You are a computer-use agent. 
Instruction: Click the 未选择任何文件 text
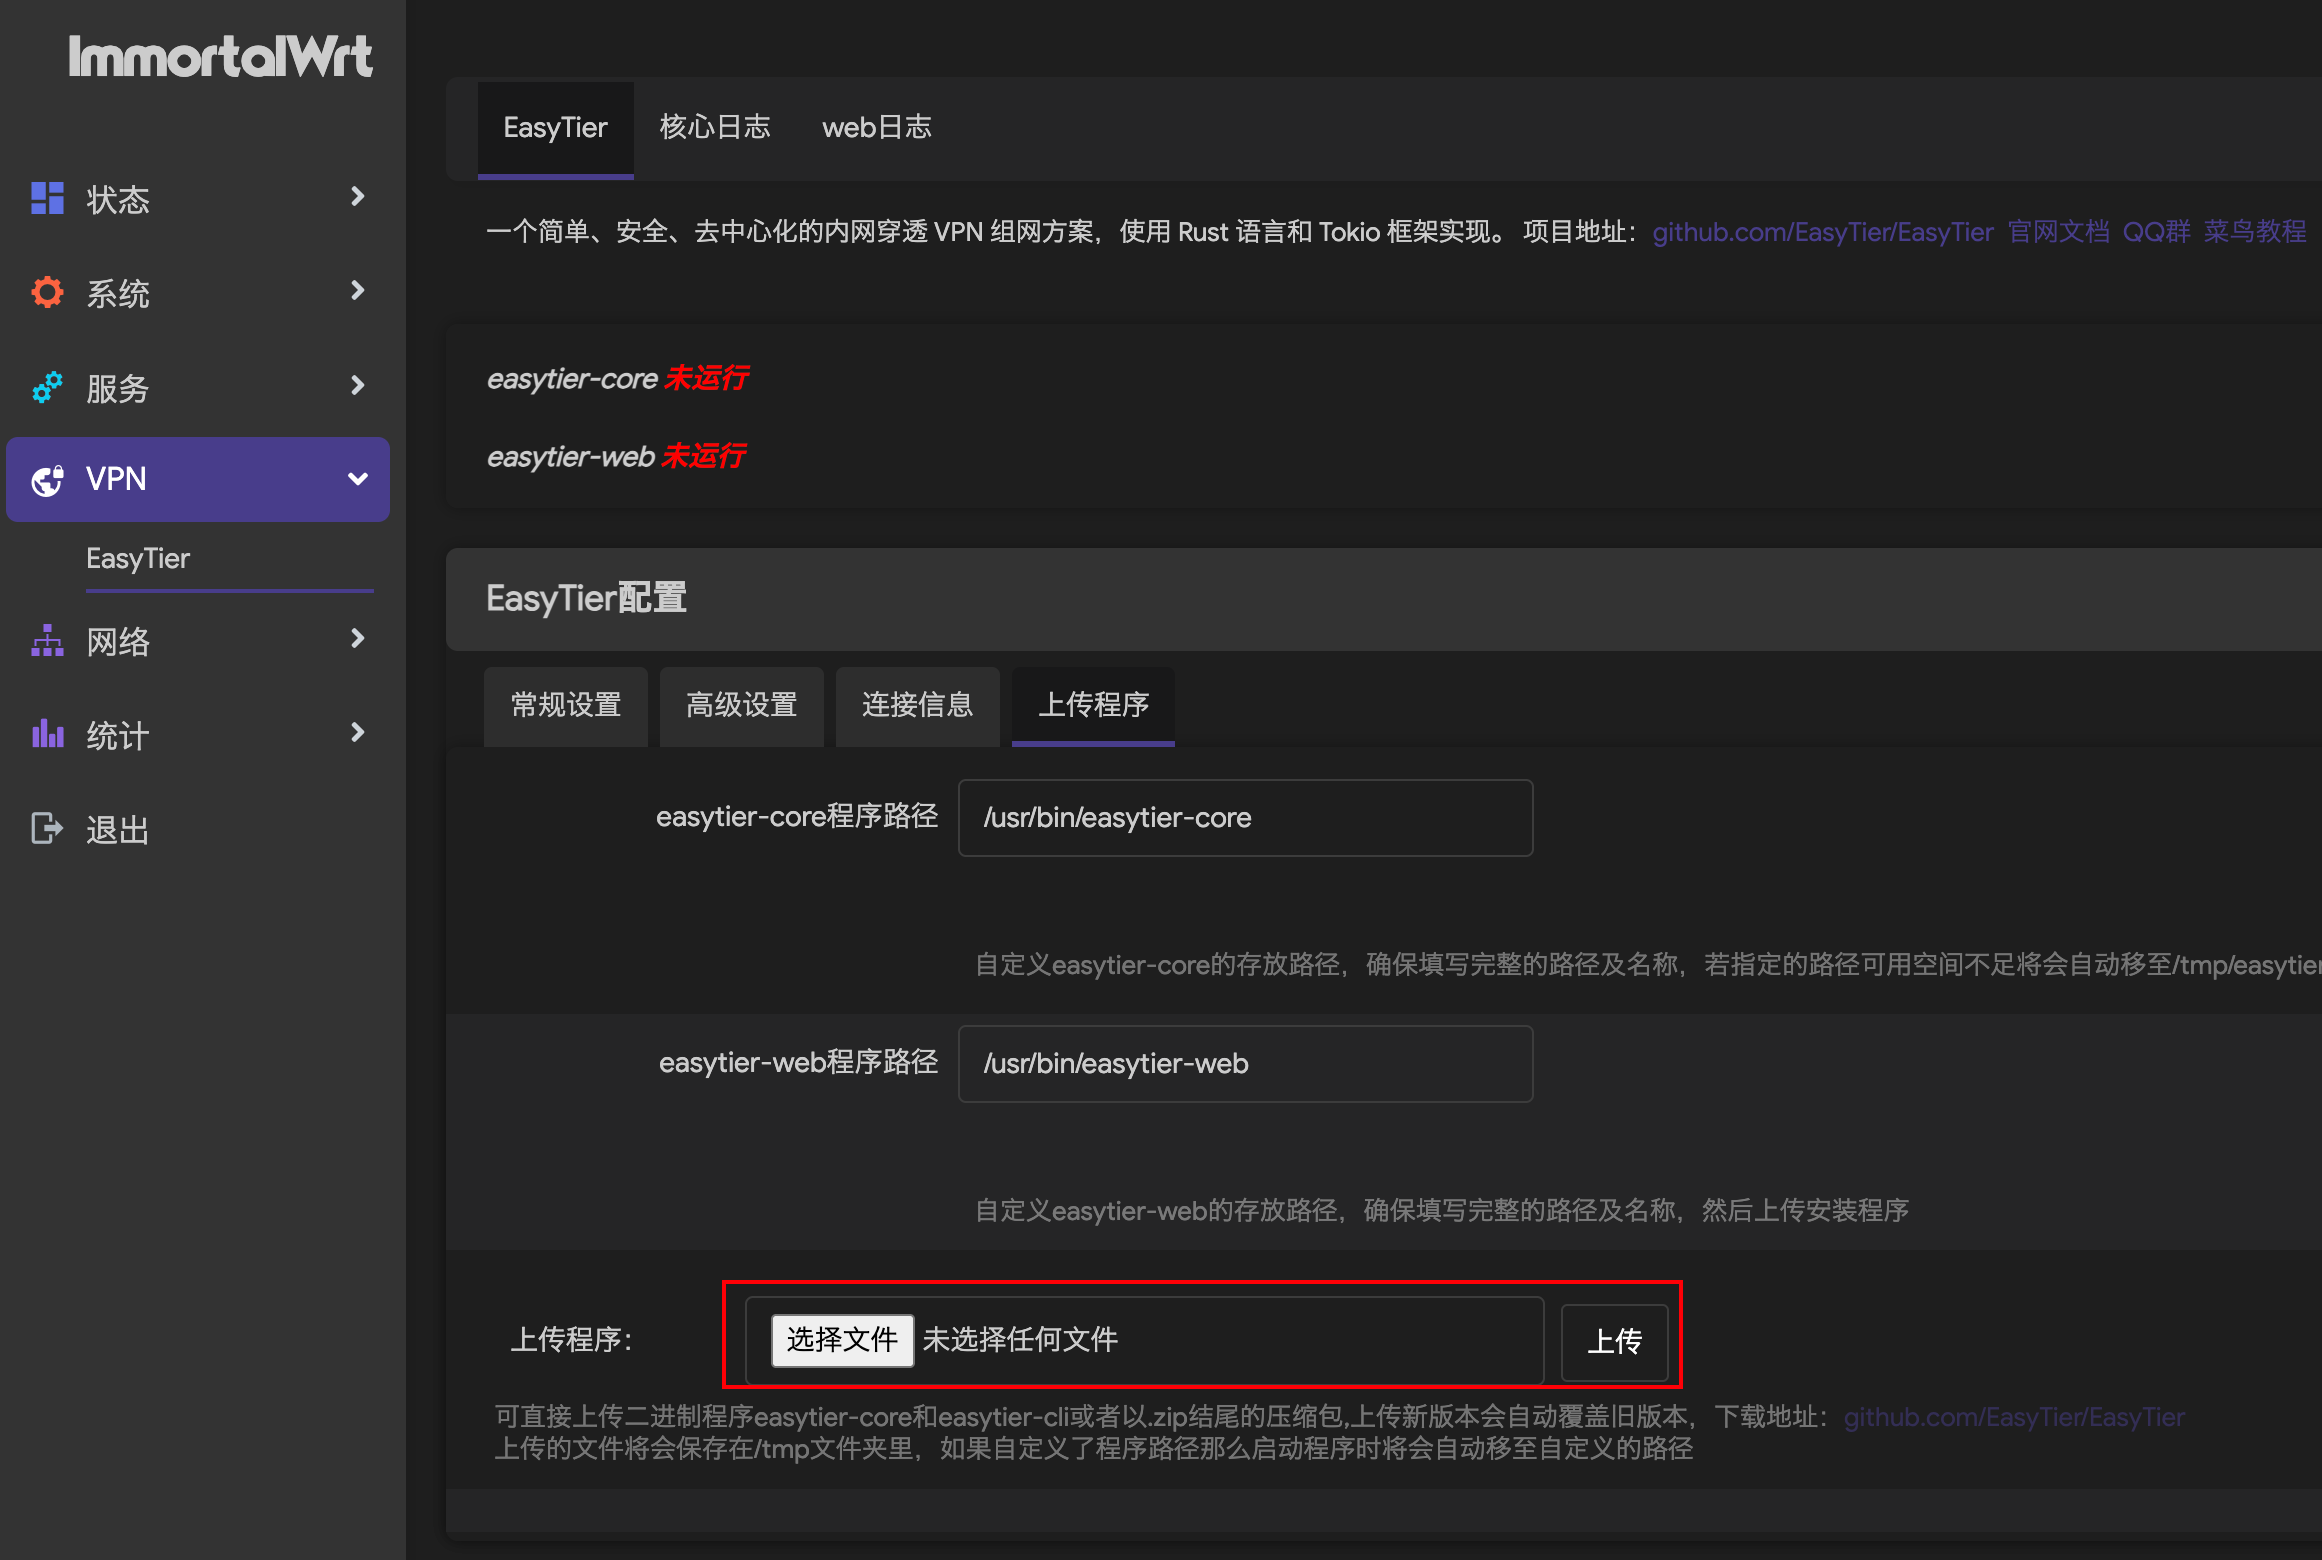[1020, 1340]
